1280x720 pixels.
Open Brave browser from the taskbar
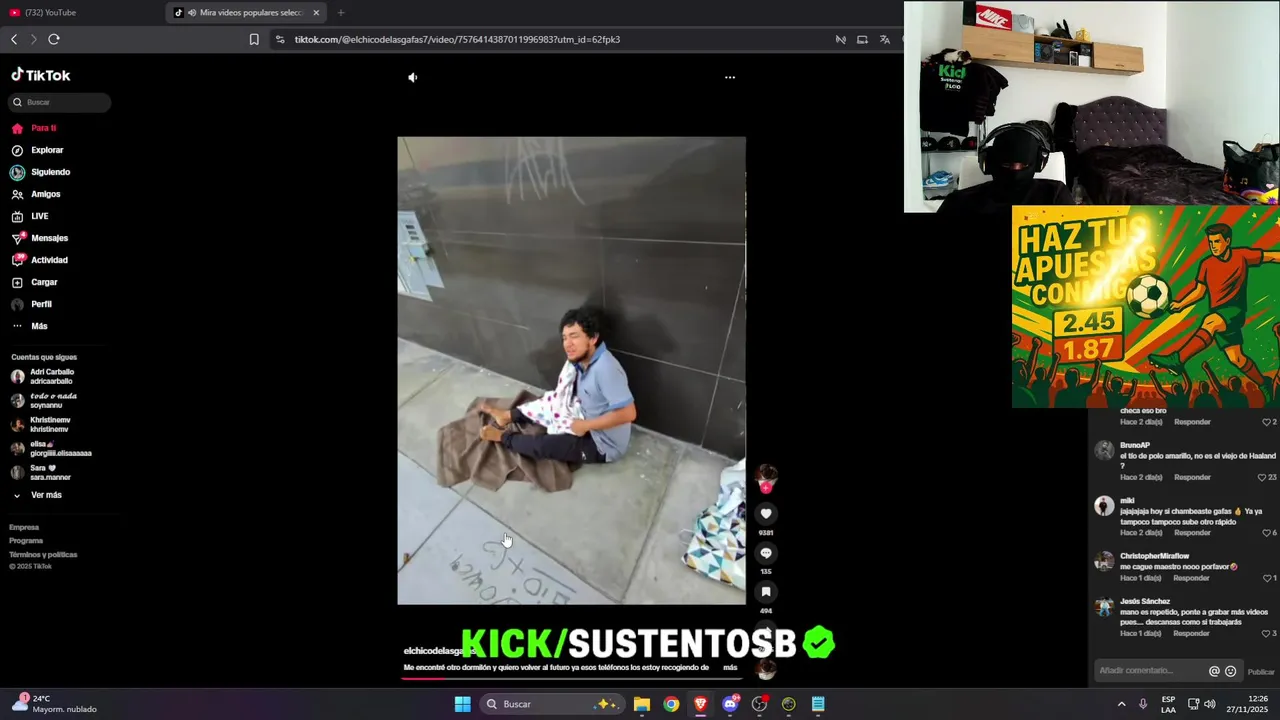[x=701, y=704]
